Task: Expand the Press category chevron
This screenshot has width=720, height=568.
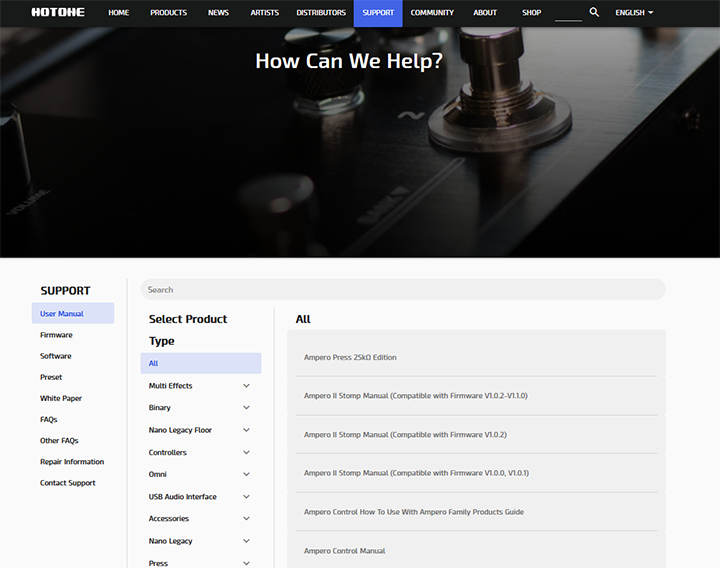Action: pyautogui.click(x=246, y=563)
